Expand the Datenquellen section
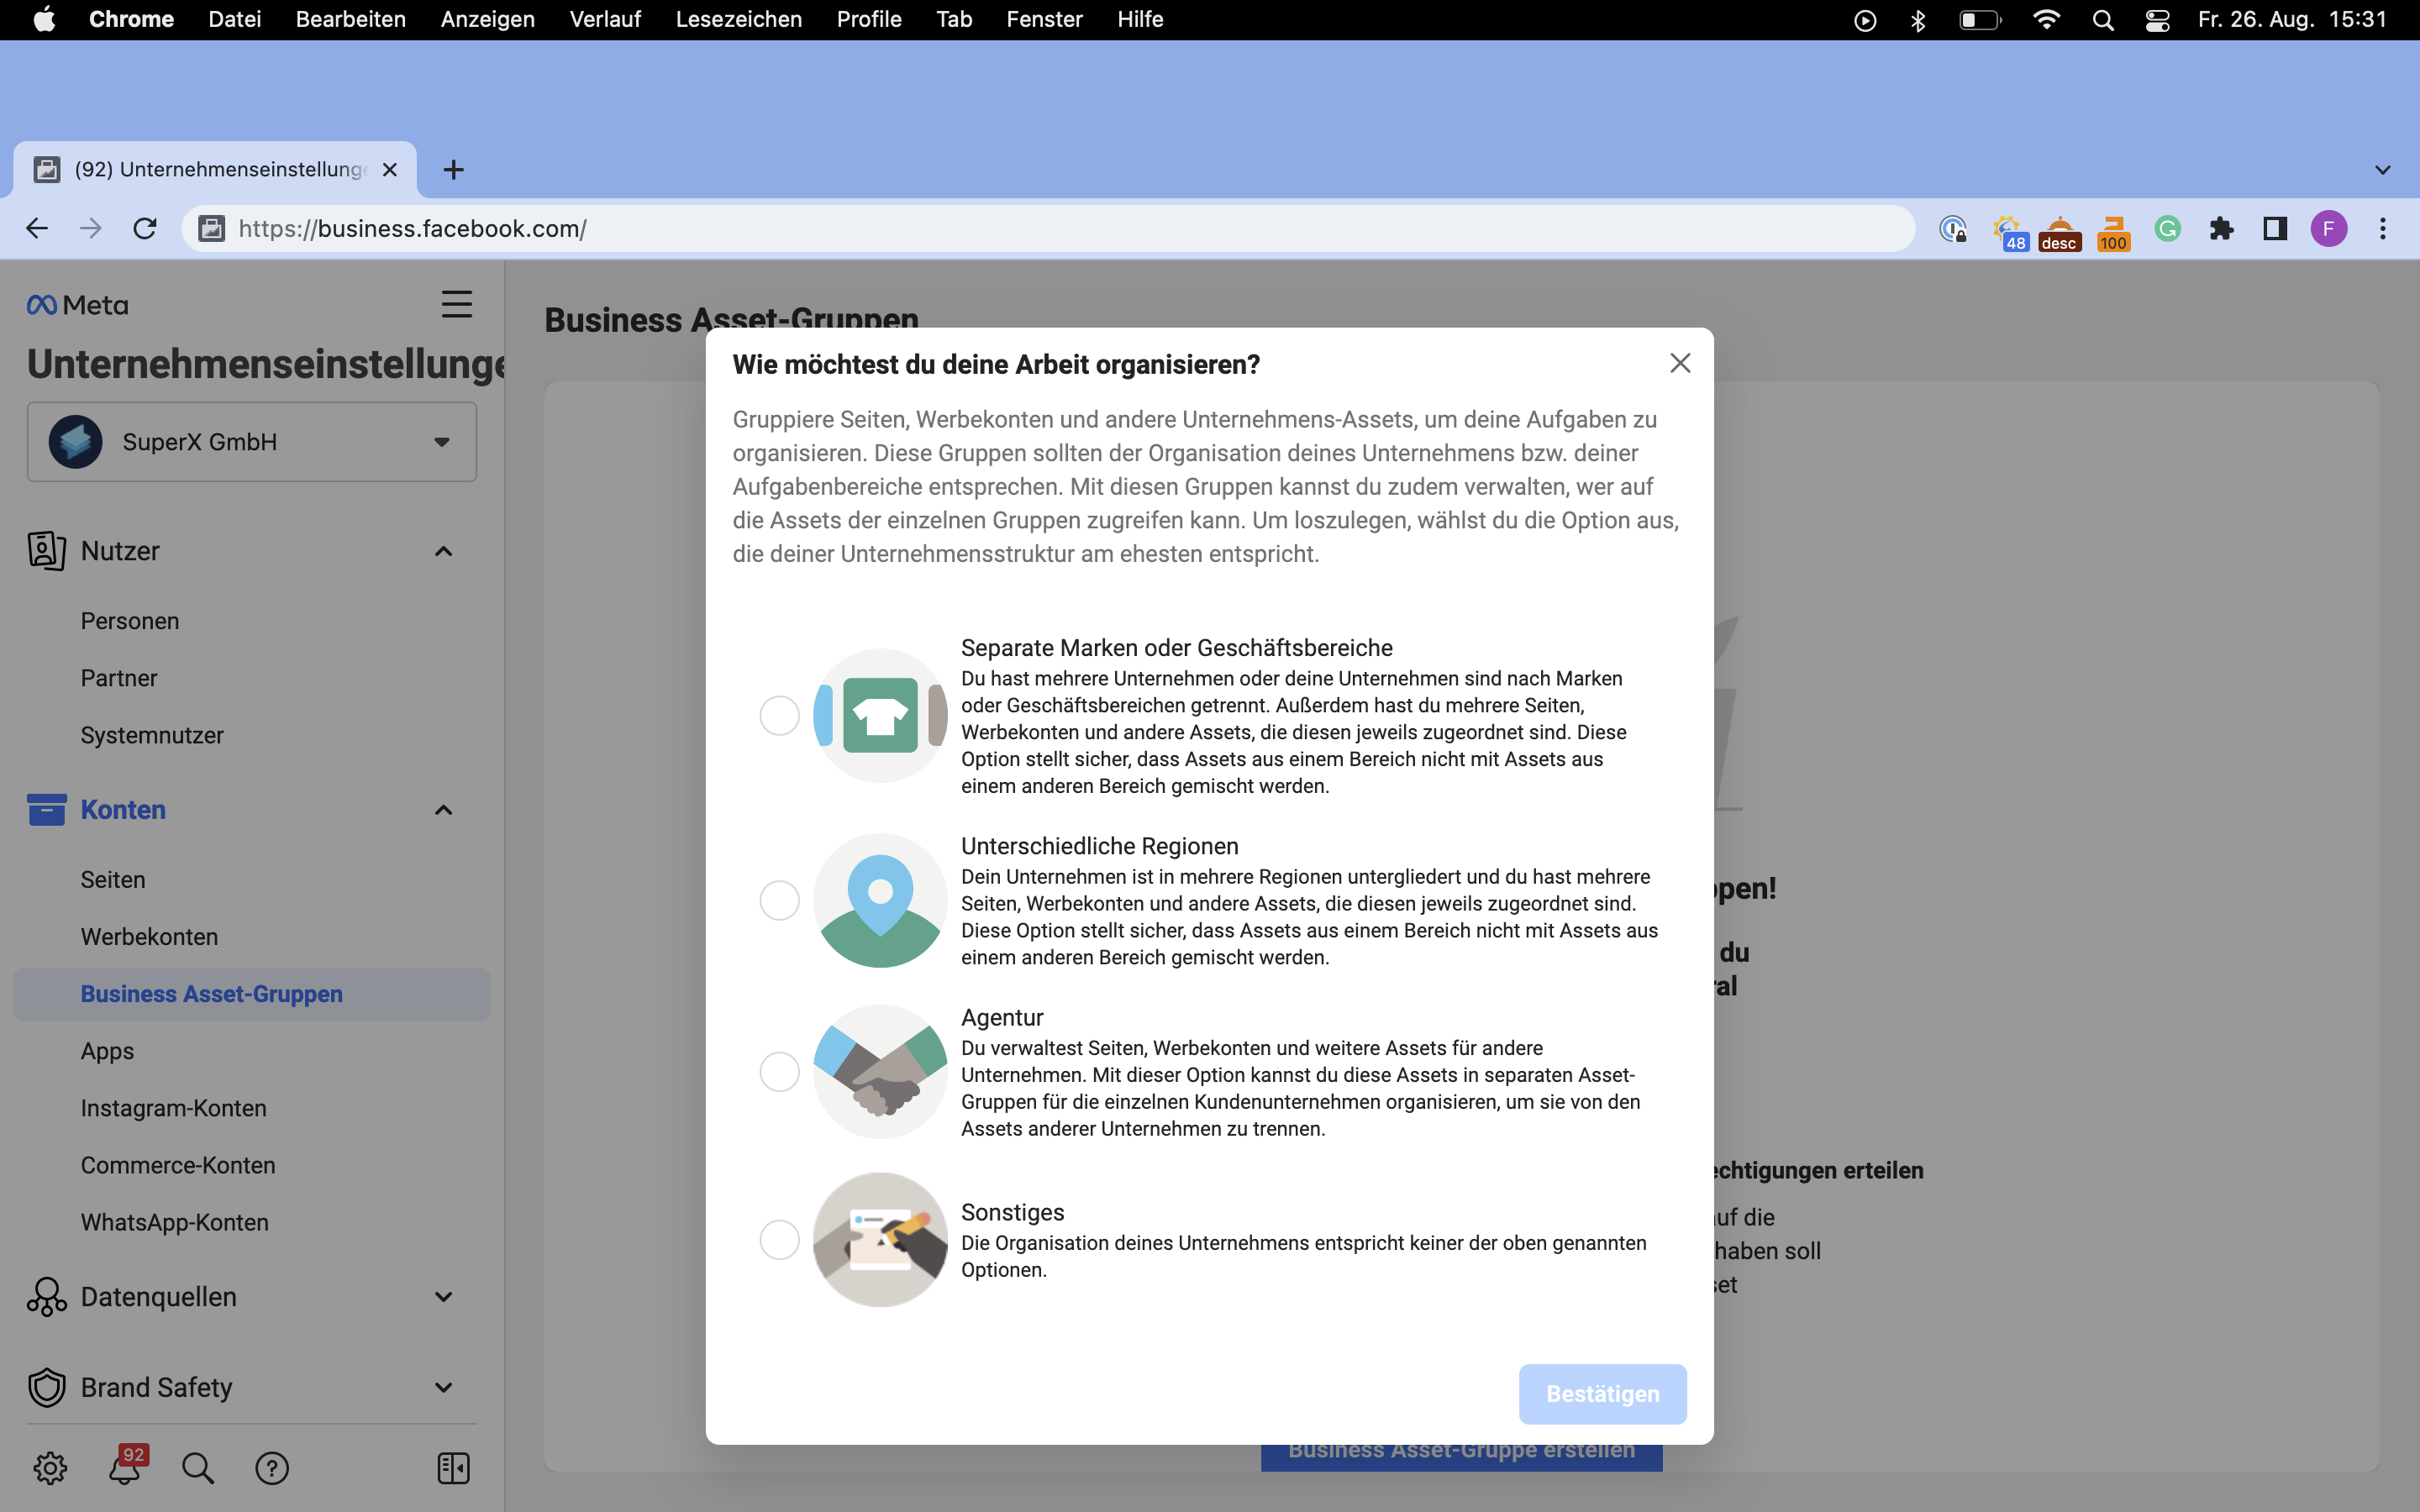 443,1297
